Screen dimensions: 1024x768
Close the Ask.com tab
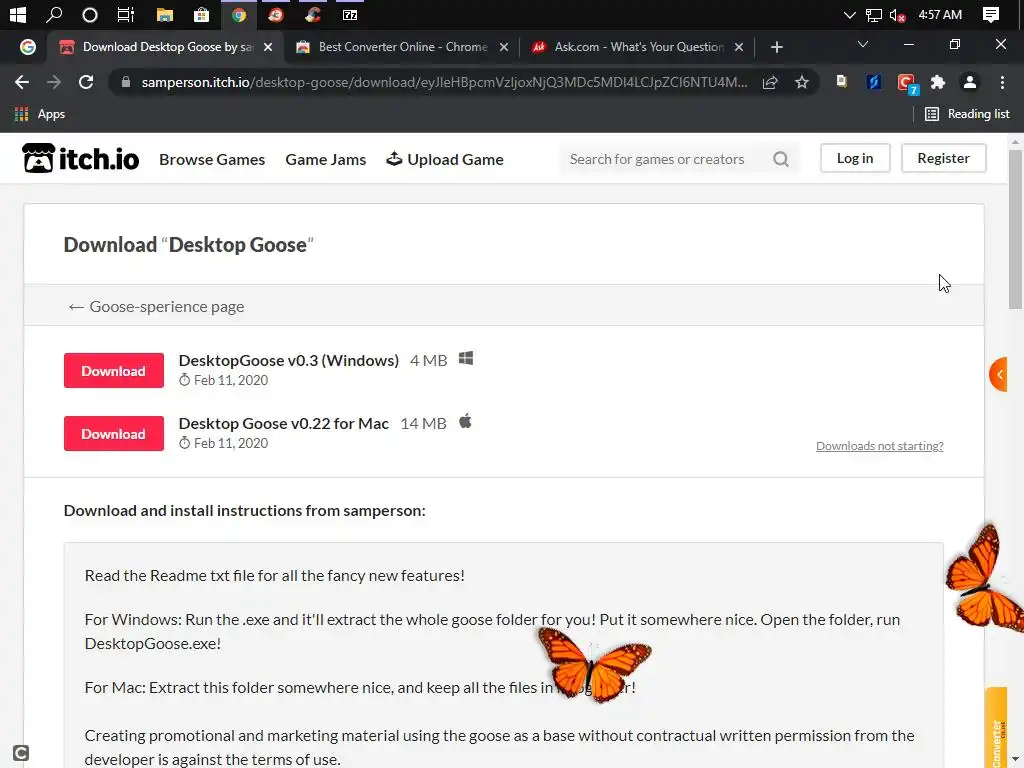click(739, 47)
